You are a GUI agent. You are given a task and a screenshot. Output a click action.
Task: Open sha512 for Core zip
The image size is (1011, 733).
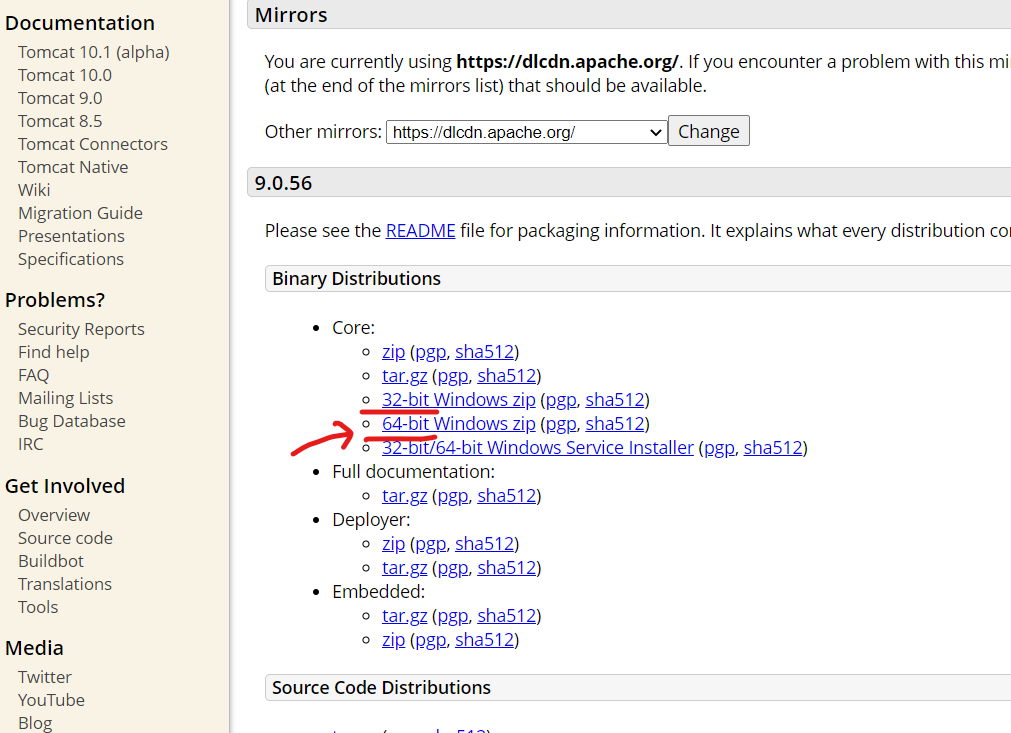pyautogui.click(x=484, y=352)
